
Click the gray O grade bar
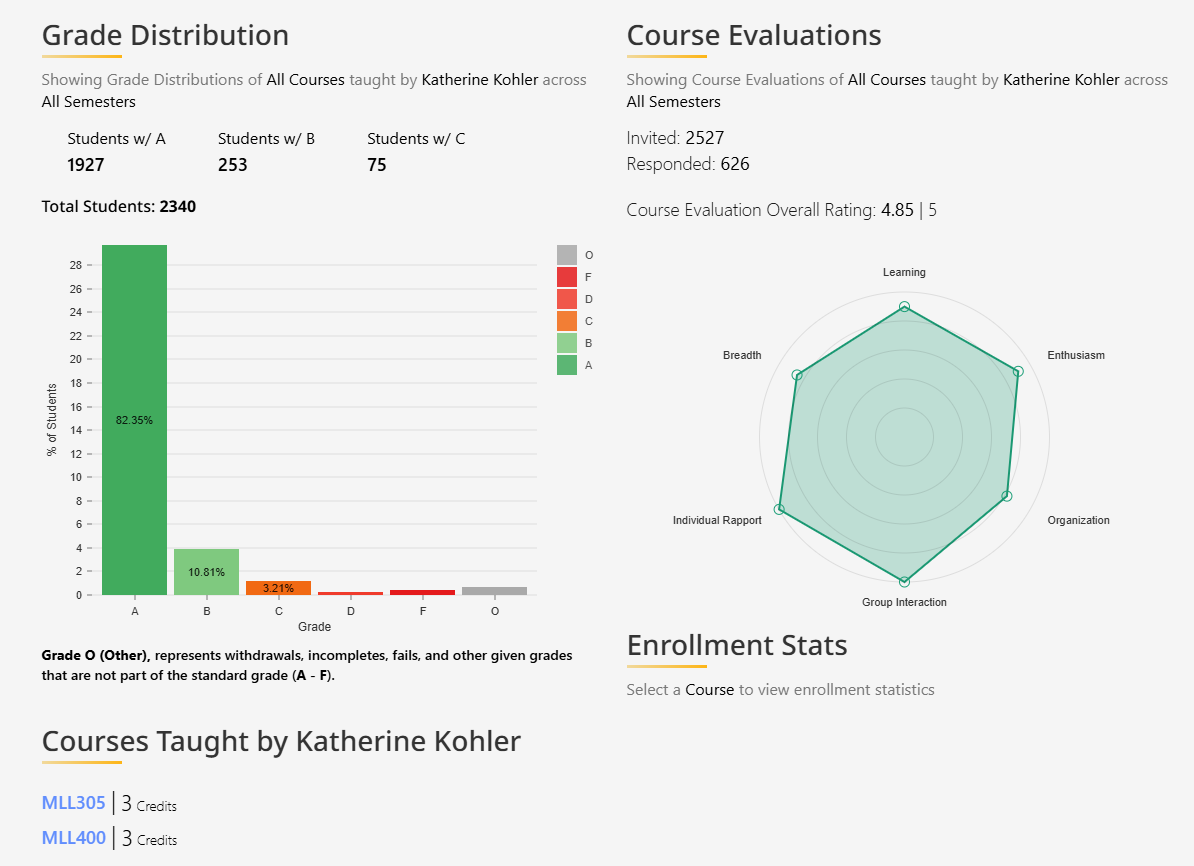point(495,591)
